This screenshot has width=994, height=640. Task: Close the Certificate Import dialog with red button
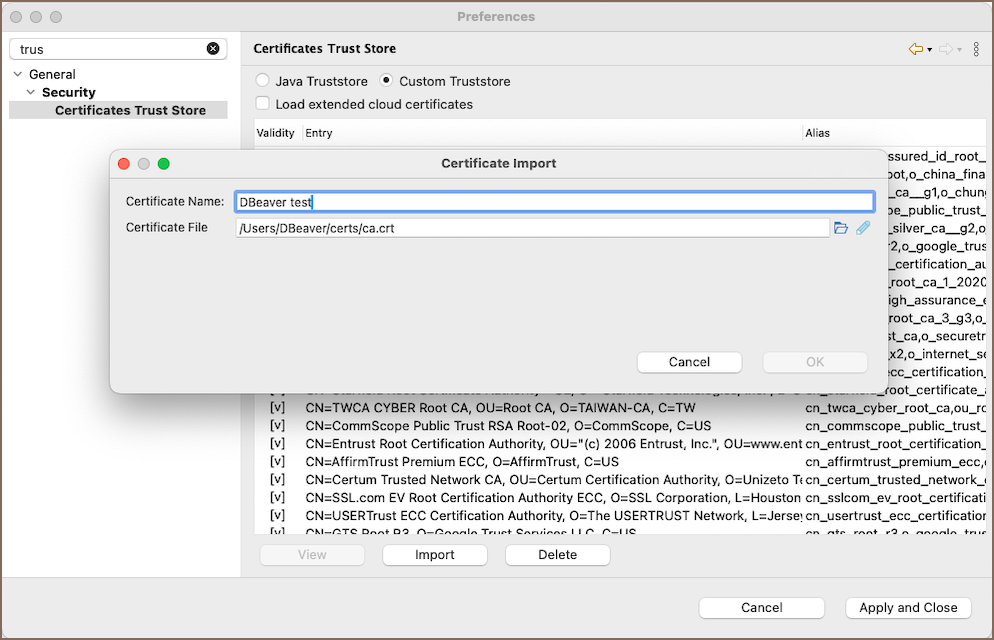(x=124, y=164)
